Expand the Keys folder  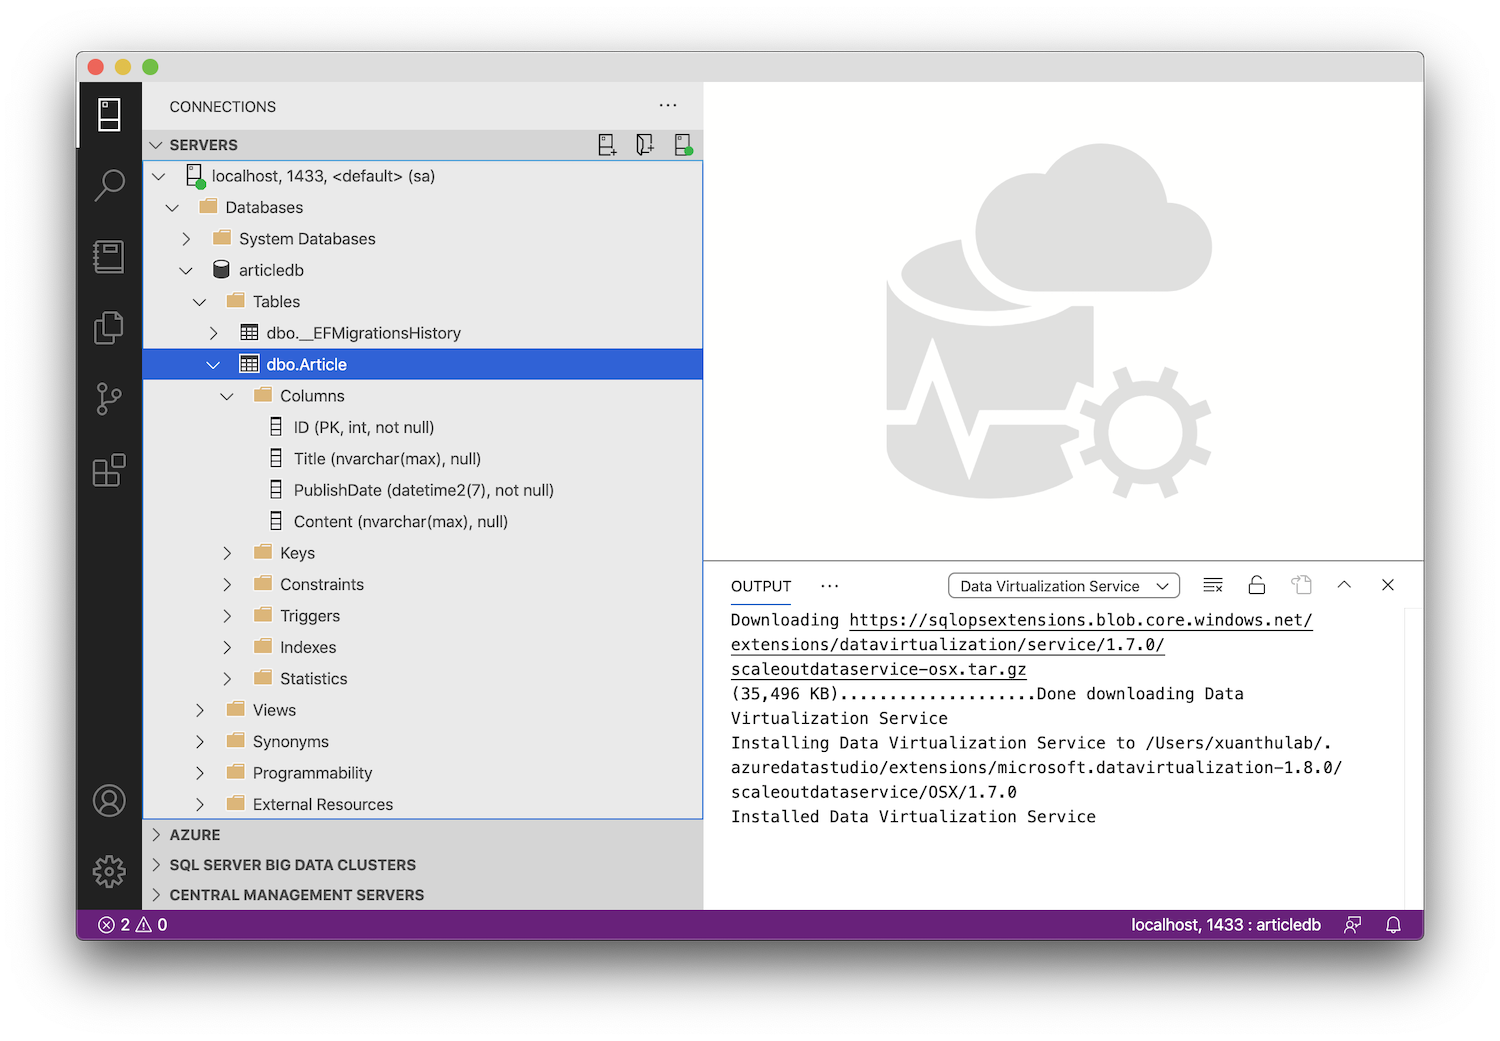[x=227, y=553]
